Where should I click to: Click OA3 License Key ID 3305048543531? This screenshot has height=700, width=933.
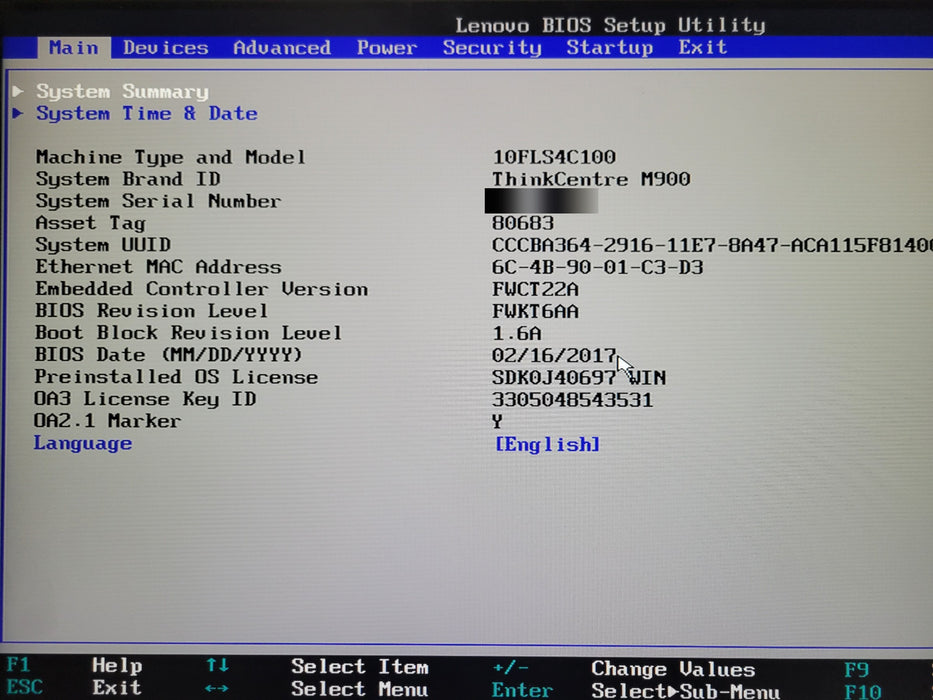[572, 399]
